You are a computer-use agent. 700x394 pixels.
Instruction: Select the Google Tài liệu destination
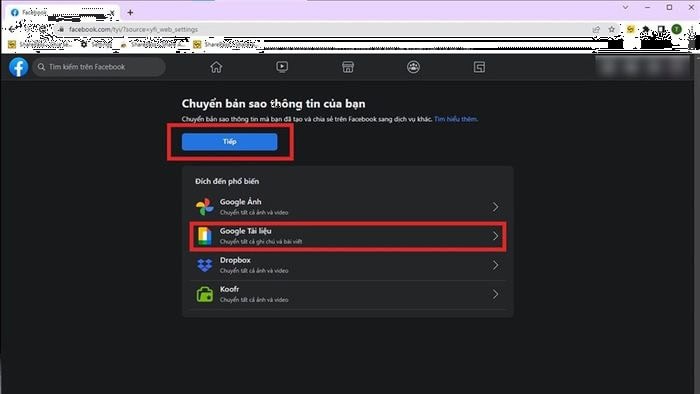pos(348,236)
